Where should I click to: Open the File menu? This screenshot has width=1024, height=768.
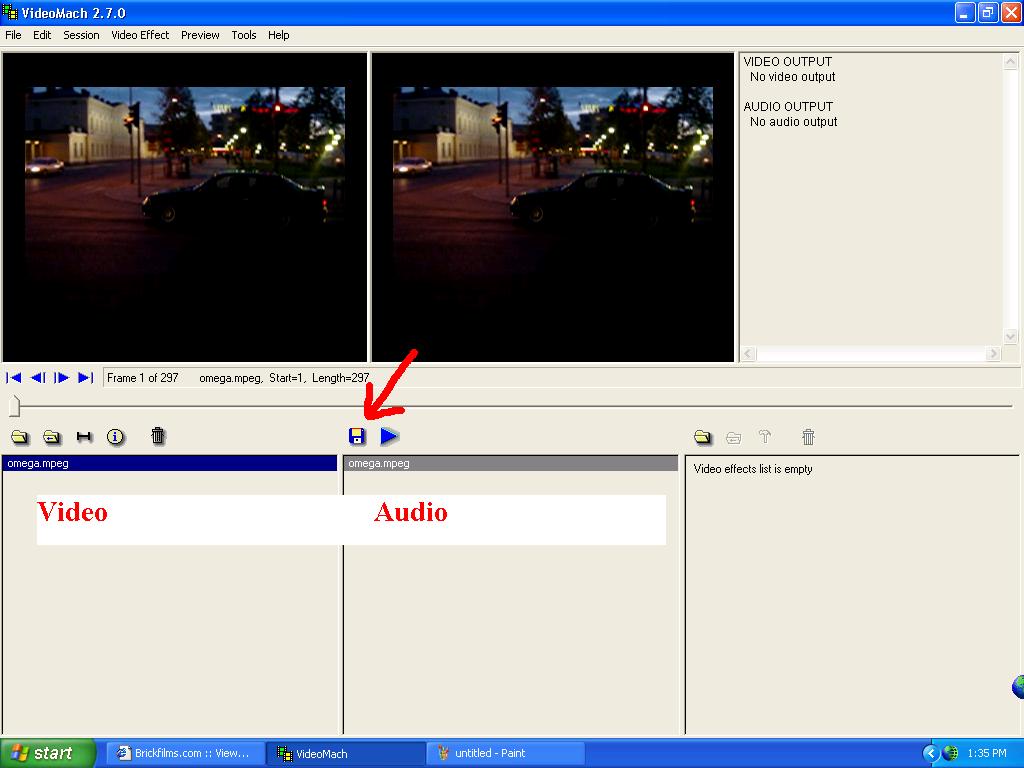click(x=13, y=35)
